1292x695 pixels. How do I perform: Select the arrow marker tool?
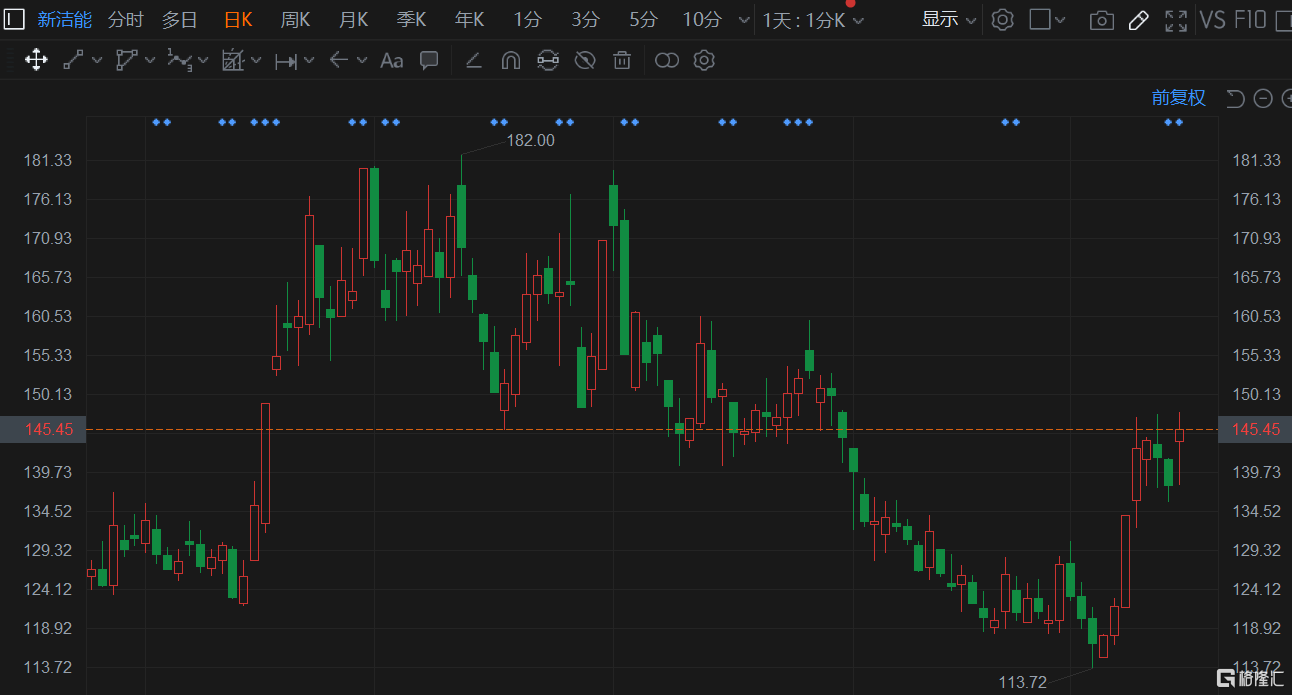(x=338, y=60)
